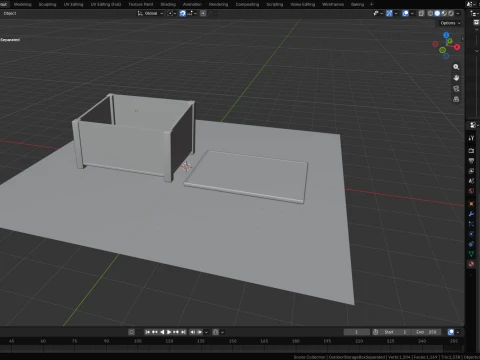Open the Particles properties tab icon
The image size is (480, 360).
471,224
